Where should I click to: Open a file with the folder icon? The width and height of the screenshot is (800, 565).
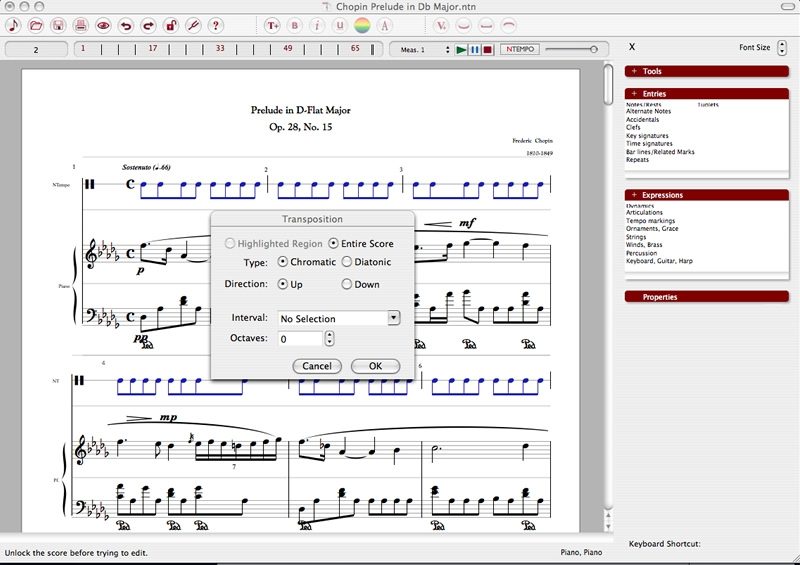pos(36,26)
